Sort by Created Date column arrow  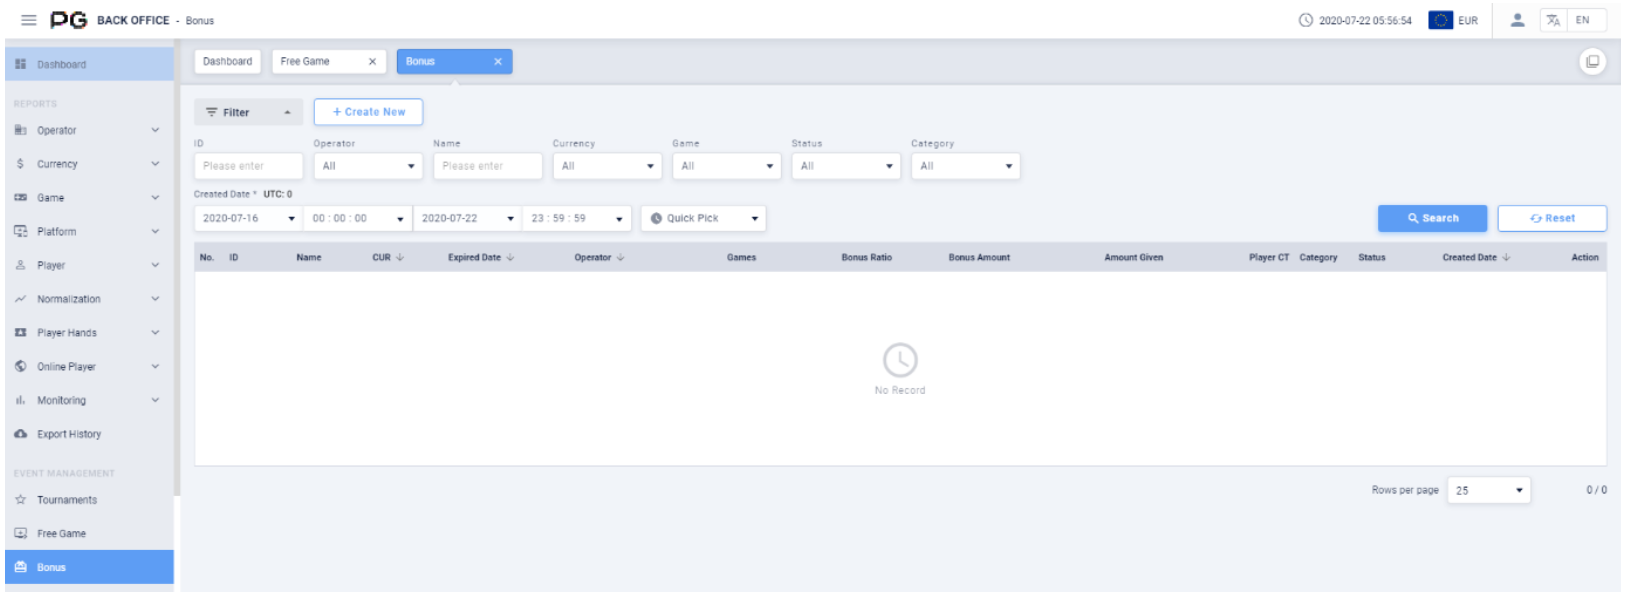coord(1506,258)
